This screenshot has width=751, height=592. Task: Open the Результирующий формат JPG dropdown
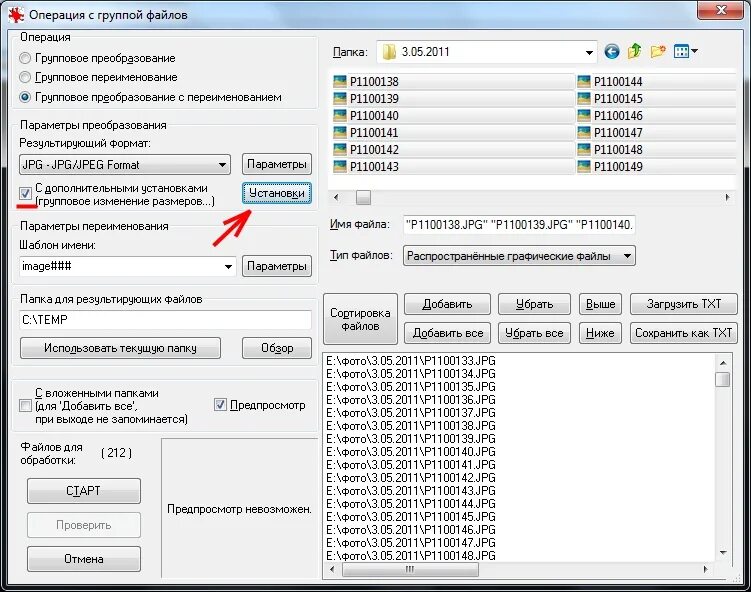point(125,165)
